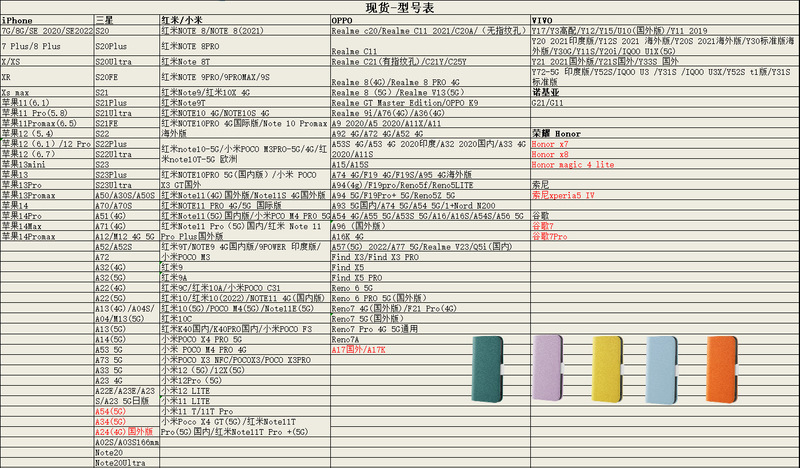Select the 'Reno7A' cell
The height and width of the screenshot is (468, 800).
(430, 339)
